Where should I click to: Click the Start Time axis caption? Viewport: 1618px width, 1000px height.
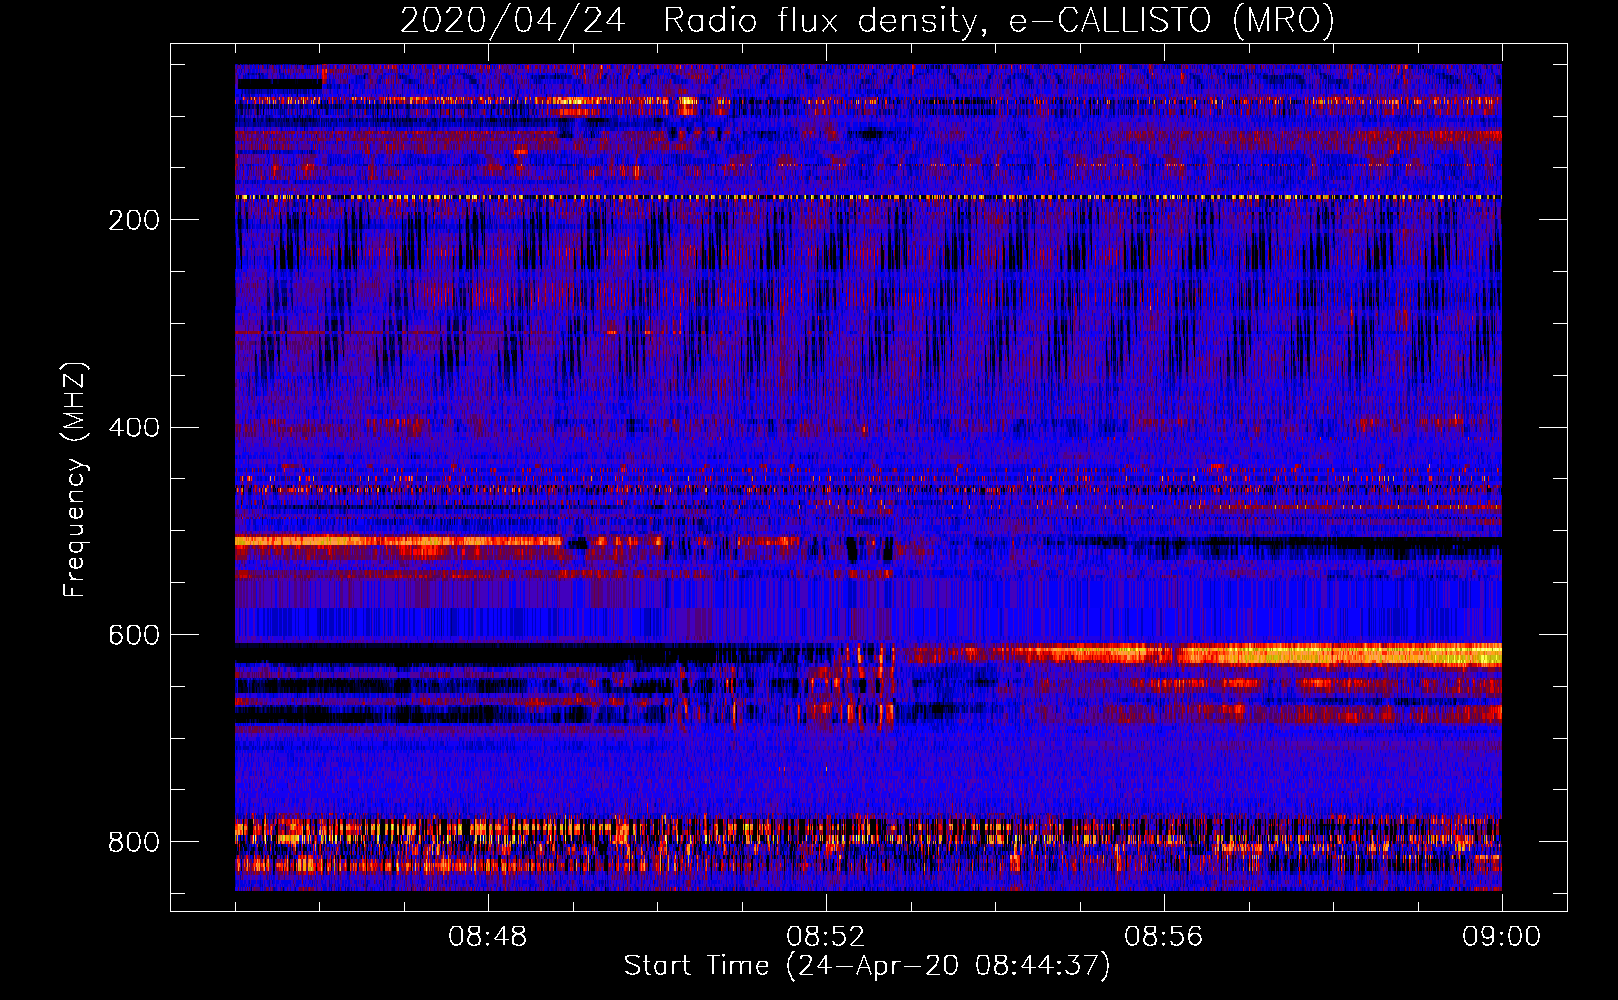pos(867,966)
